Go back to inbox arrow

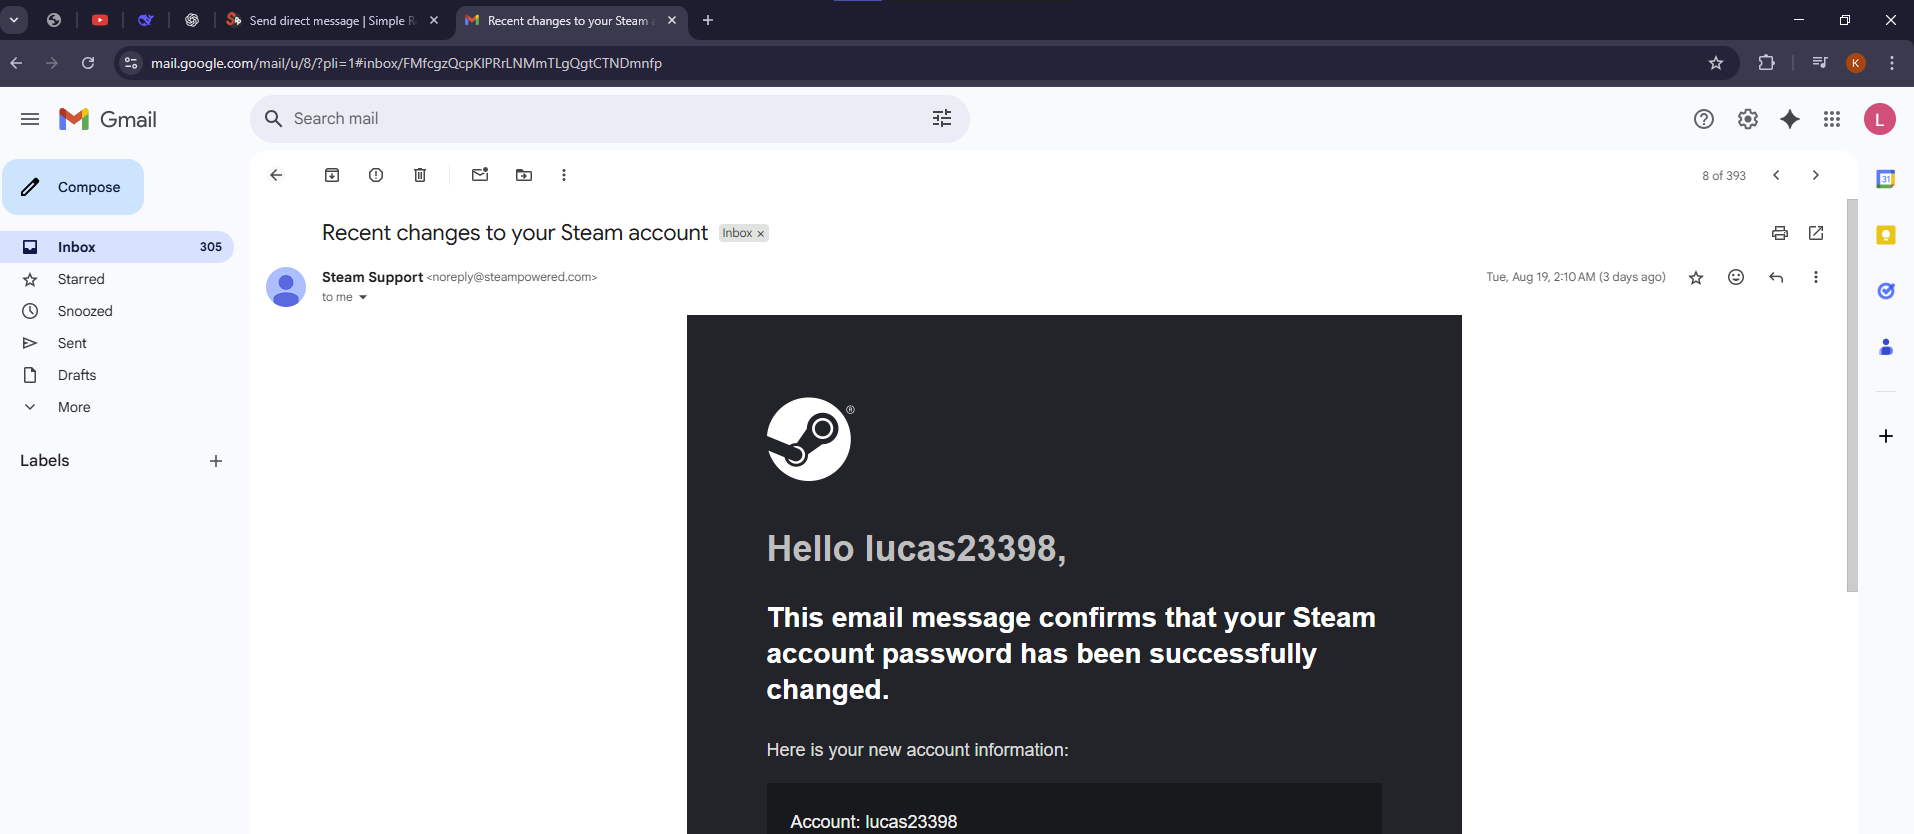pos(276,175)
